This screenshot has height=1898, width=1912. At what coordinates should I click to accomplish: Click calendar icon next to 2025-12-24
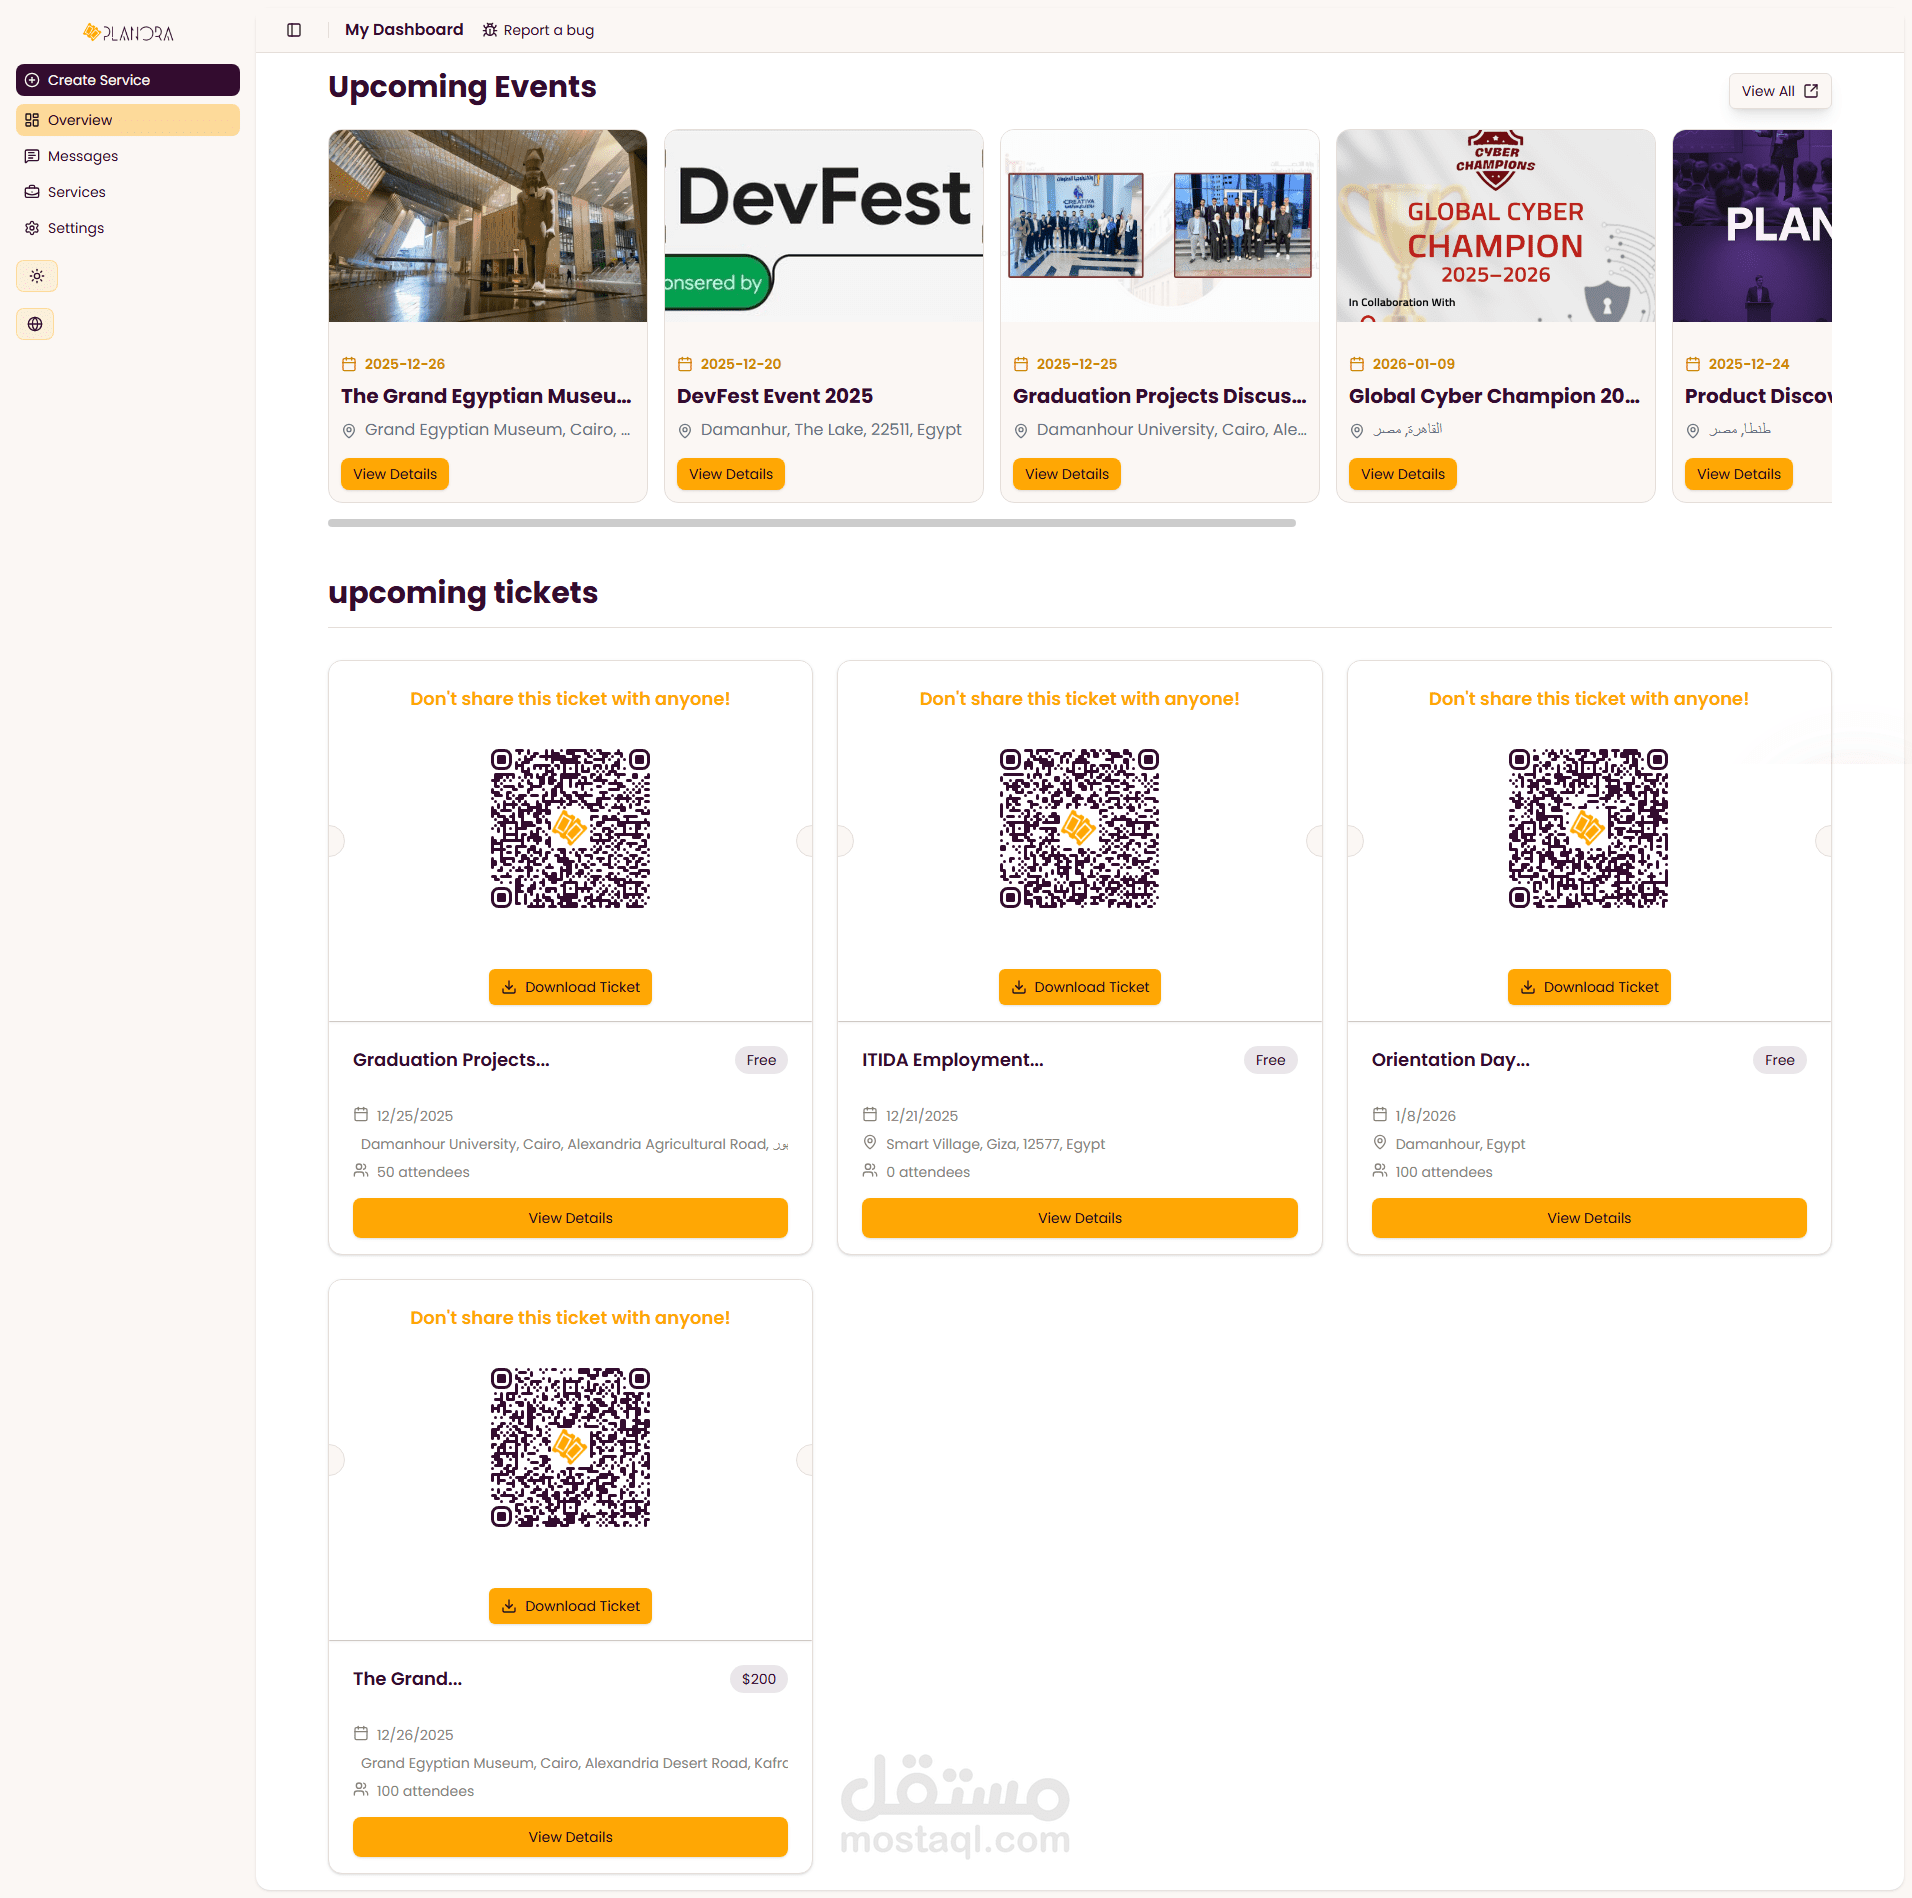coord(1693,364)
